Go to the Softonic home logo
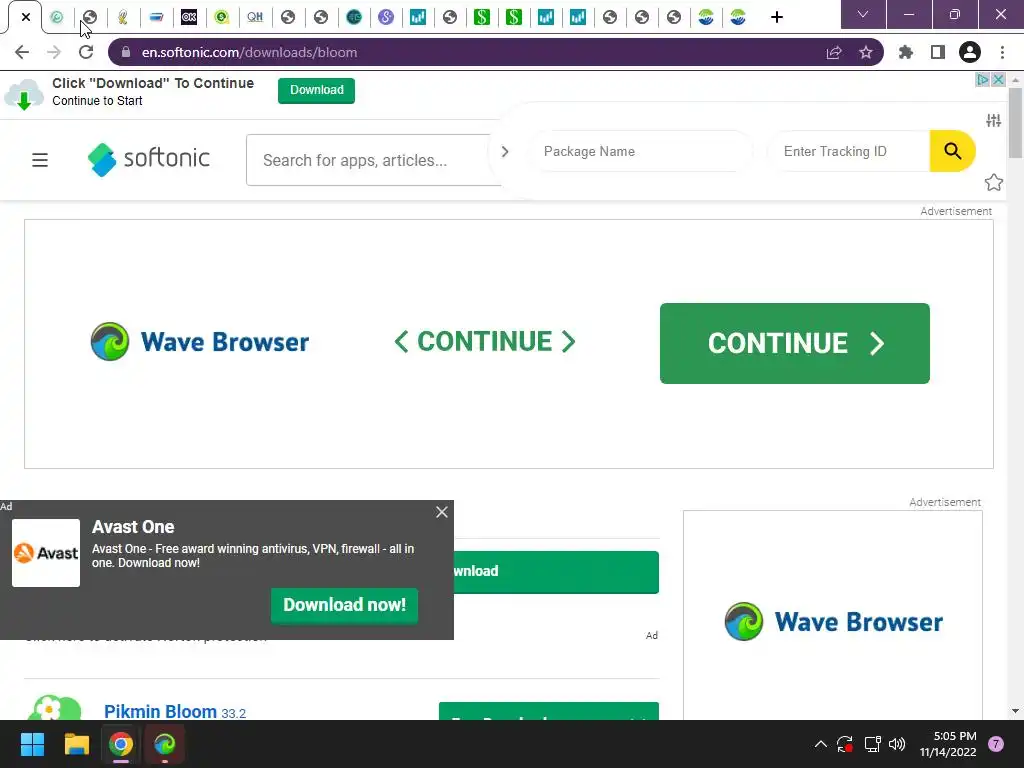Image resolution: width=1024 pixels, height=768 pixels. pyautogui.click(x=149, y=159)
